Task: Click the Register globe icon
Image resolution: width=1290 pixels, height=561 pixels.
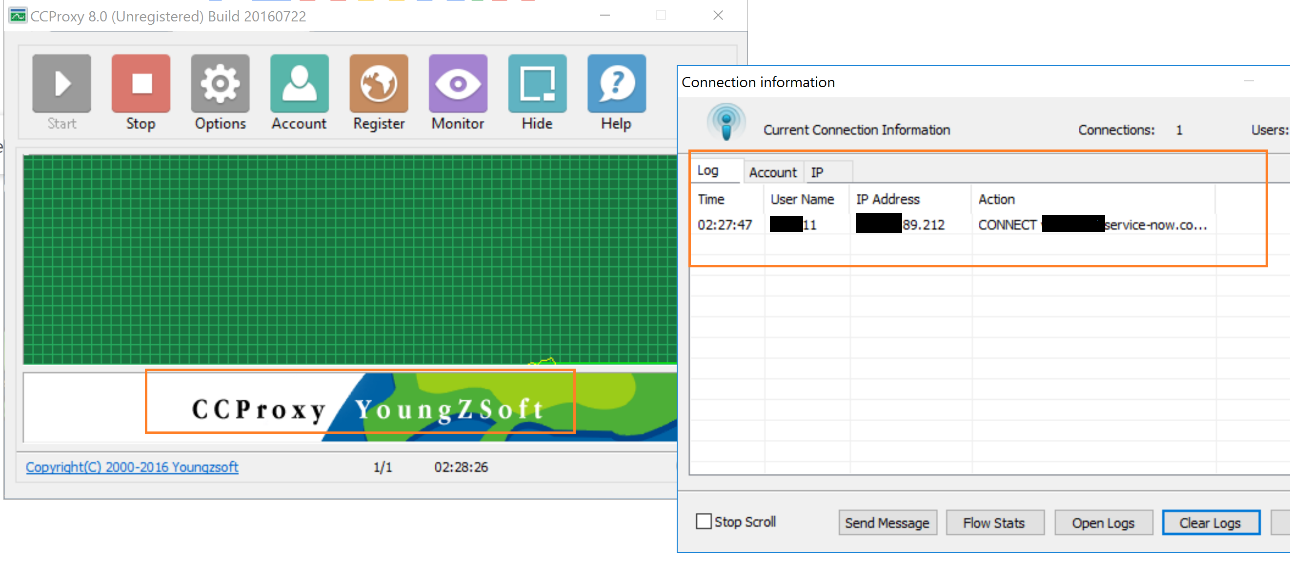Action: click(379, 84)
